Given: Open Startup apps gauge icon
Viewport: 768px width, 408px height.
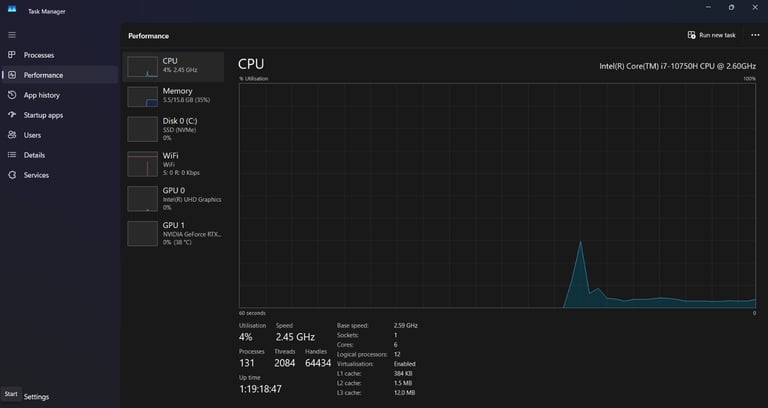Looking at the screenshot, I should [12, 115].
